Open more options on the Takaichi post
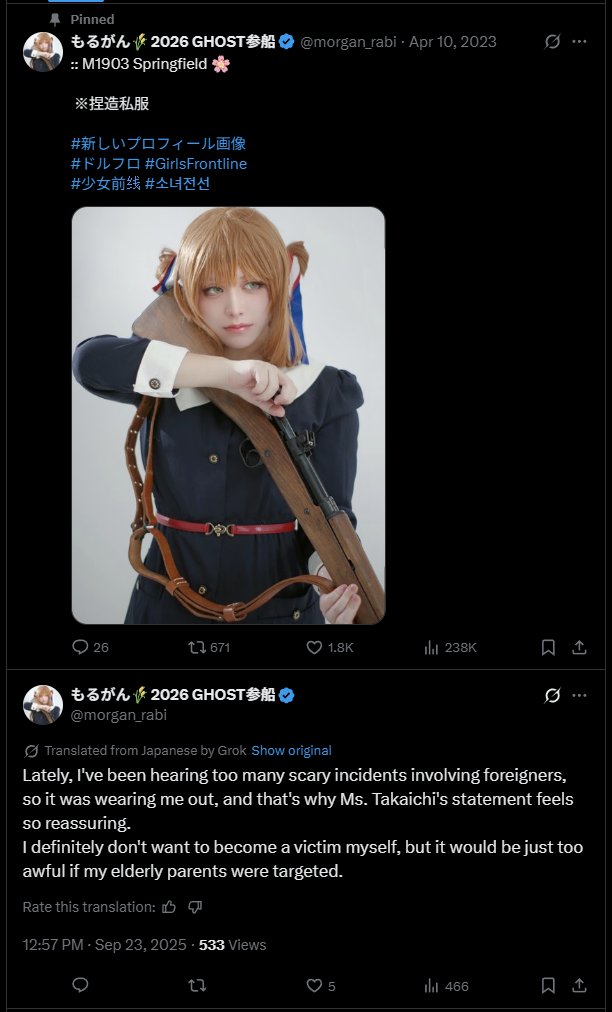Viewport: 612px width, 1012px height. [580, 695]
